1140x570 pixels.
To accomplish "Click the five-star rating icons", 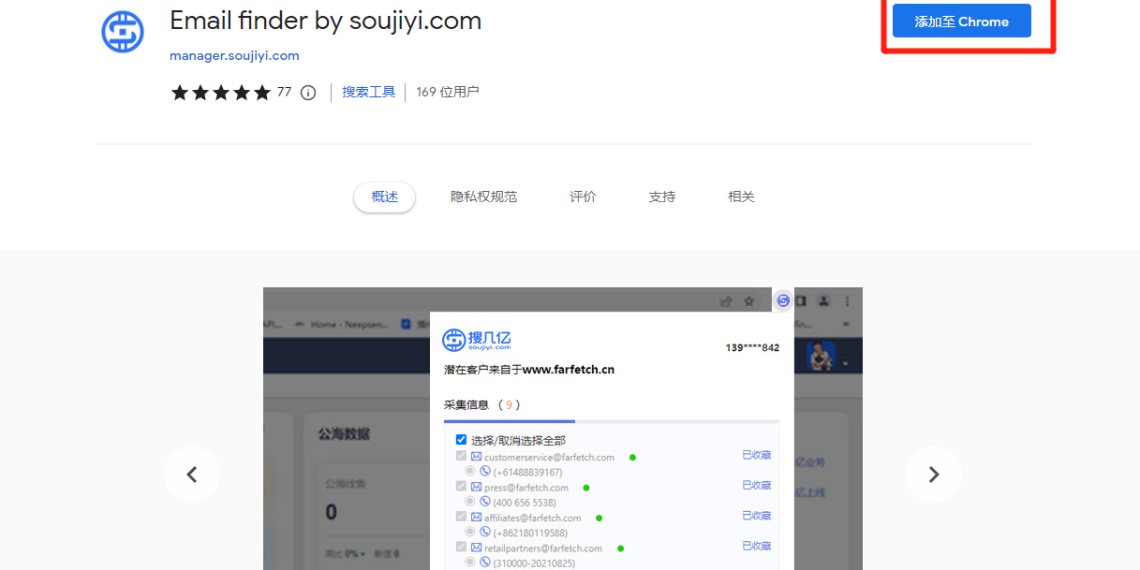I will point(221,92).
